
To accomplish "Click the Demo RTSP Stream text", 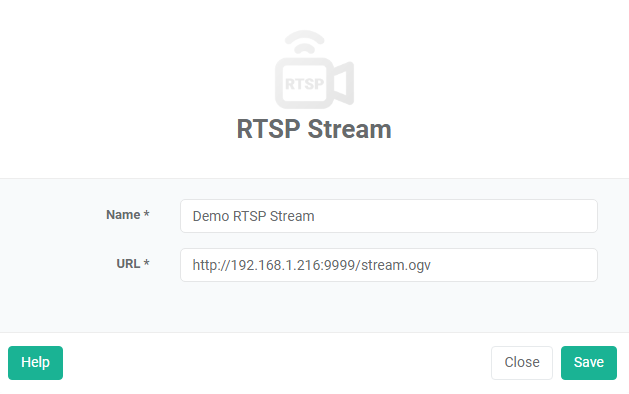I will click(x=253, y=216).
